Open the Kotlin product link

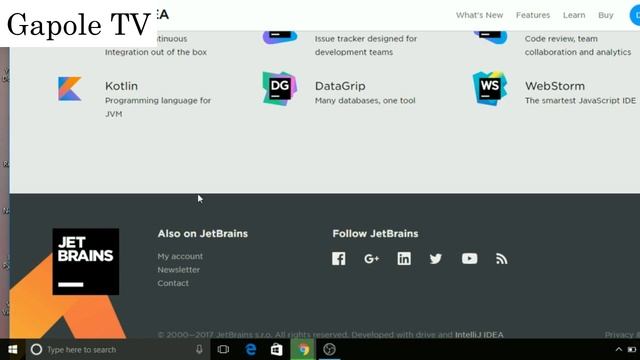[x=121, y=86]
